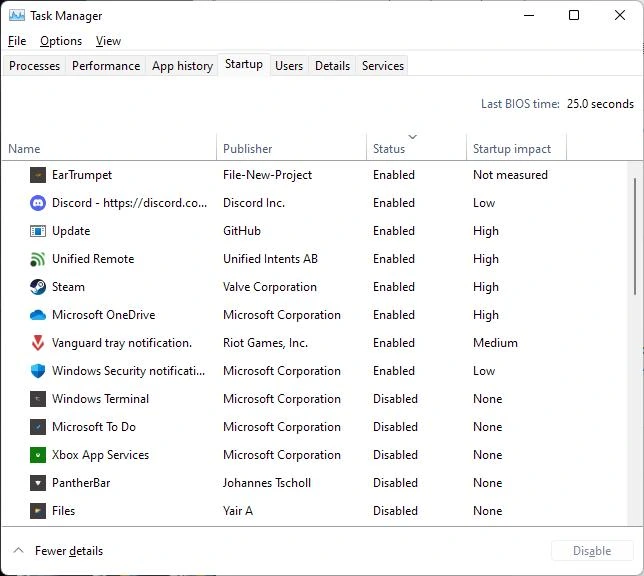Click the Windows Security shield icon
The image size is (644, 576).
point(38,371)
